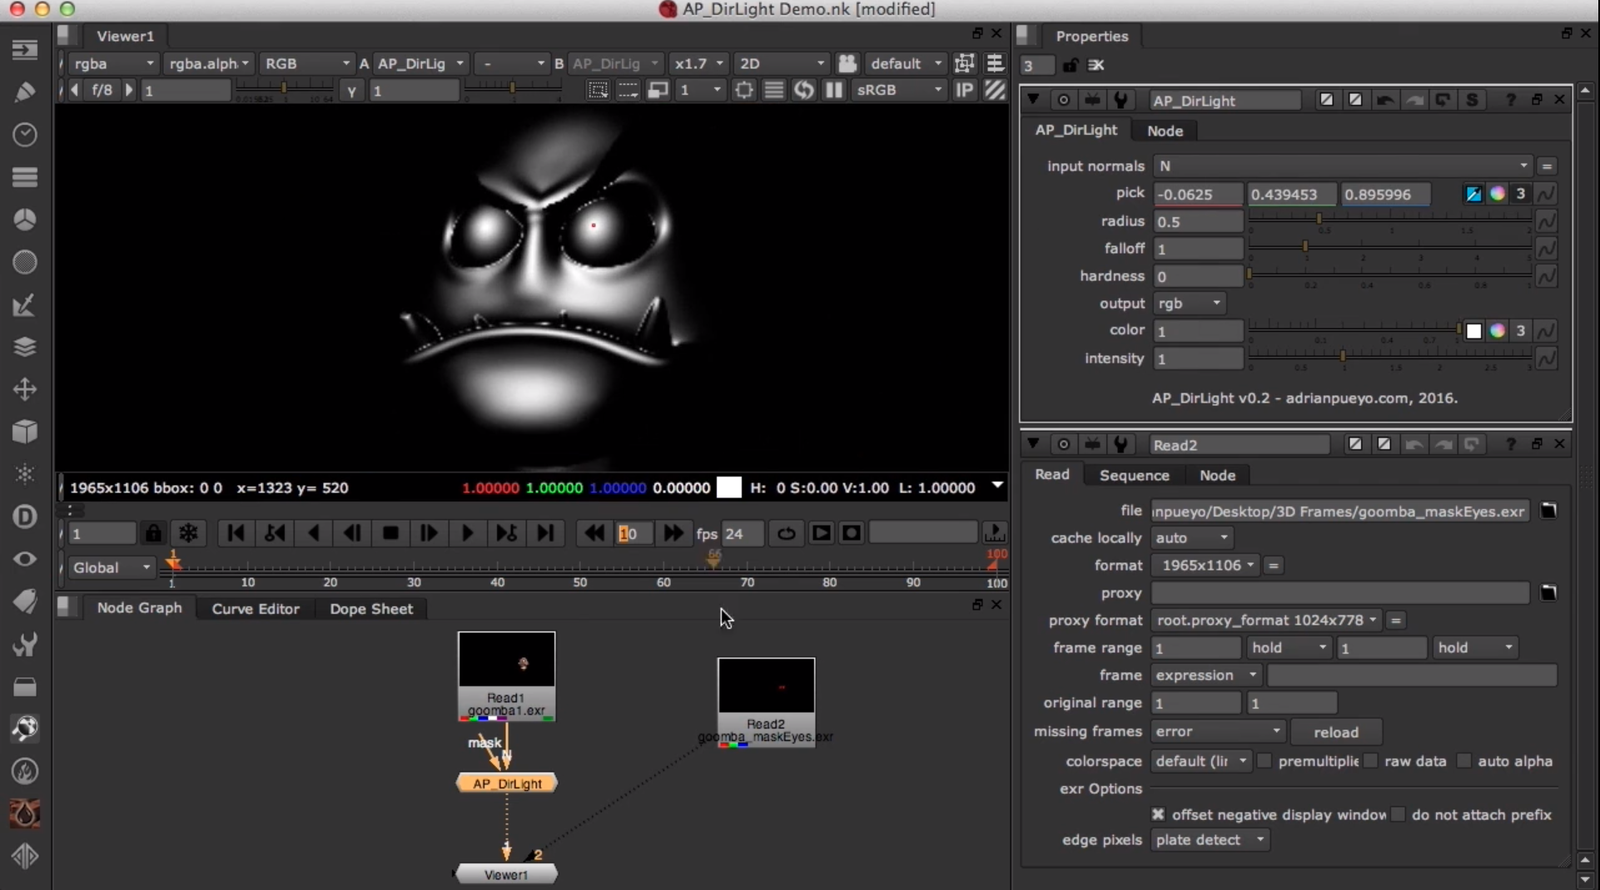The image size is (1600, 890).
Task: Enable the auto alpha checkbox
Action: click(x=1464, y=761)
